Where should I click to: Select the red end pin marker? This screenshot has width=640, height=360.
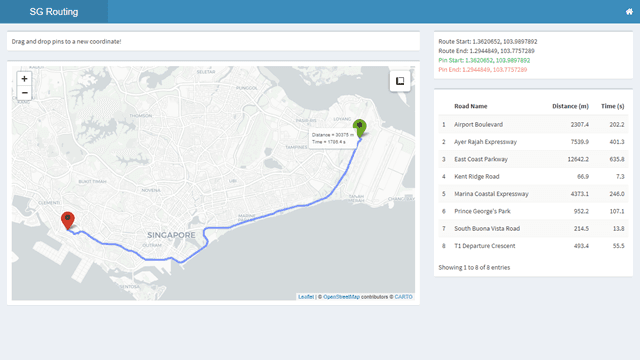[68, 221]
